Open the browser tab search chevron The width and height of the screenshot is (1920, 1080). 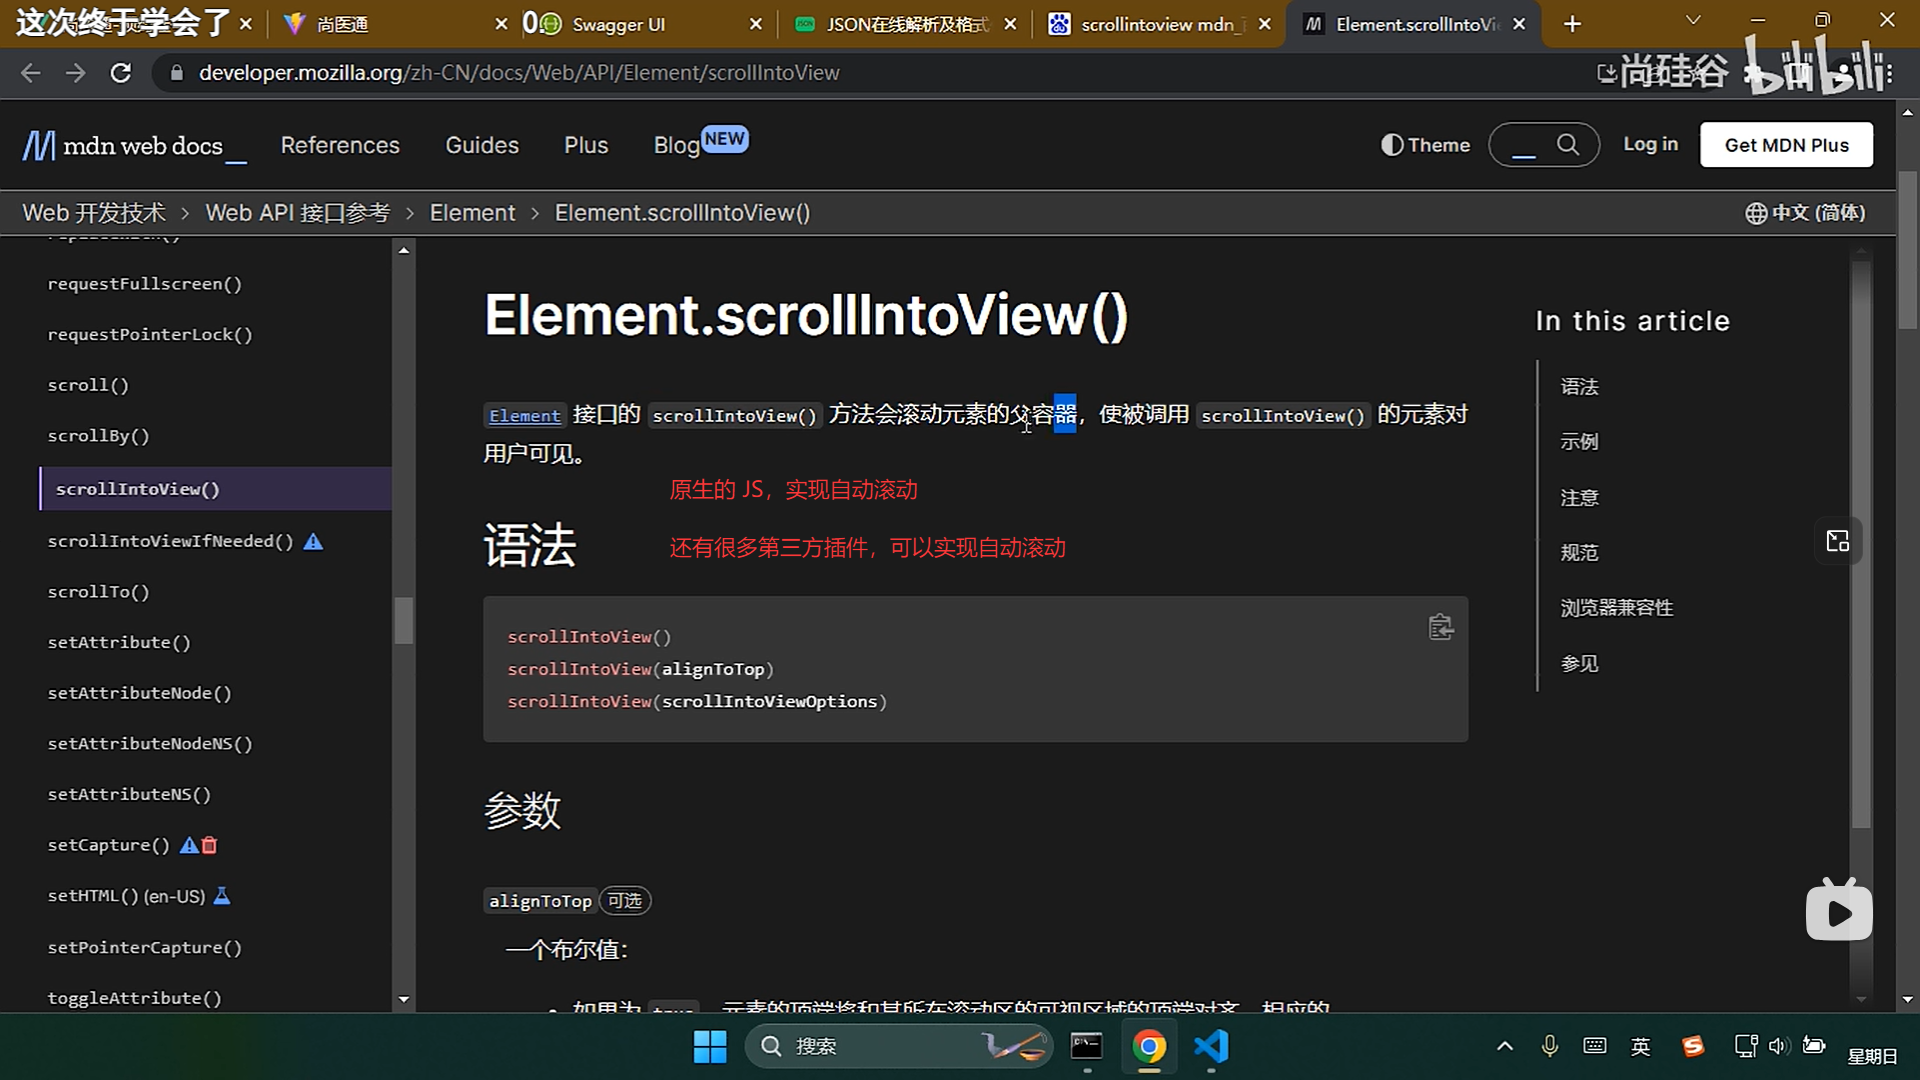click(x=1693, y=20)
